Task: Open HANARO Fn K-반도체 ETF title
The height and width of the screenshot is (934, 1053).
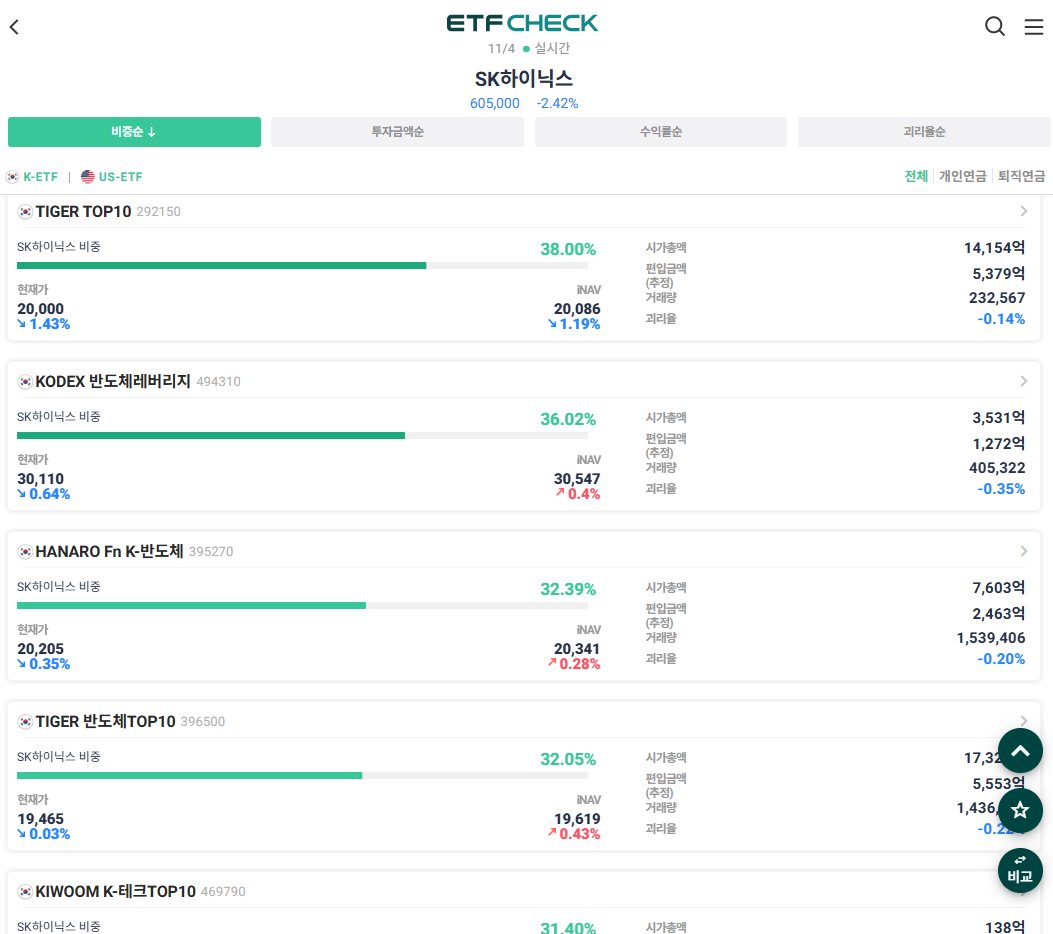Action: tap(109, 551)
